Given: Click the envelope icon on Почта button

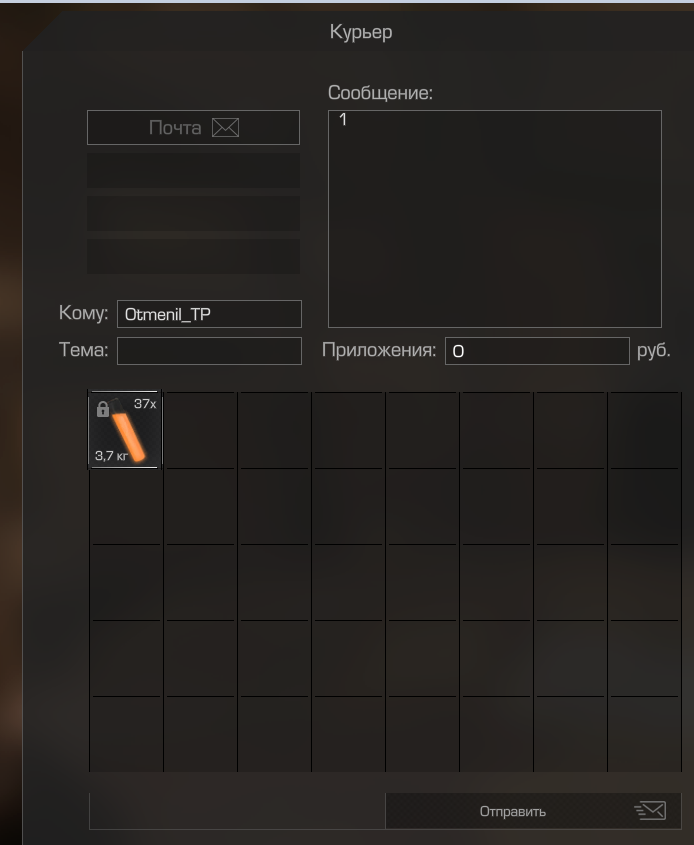Looking at the screenshot, I should click(x=225, y=128).
